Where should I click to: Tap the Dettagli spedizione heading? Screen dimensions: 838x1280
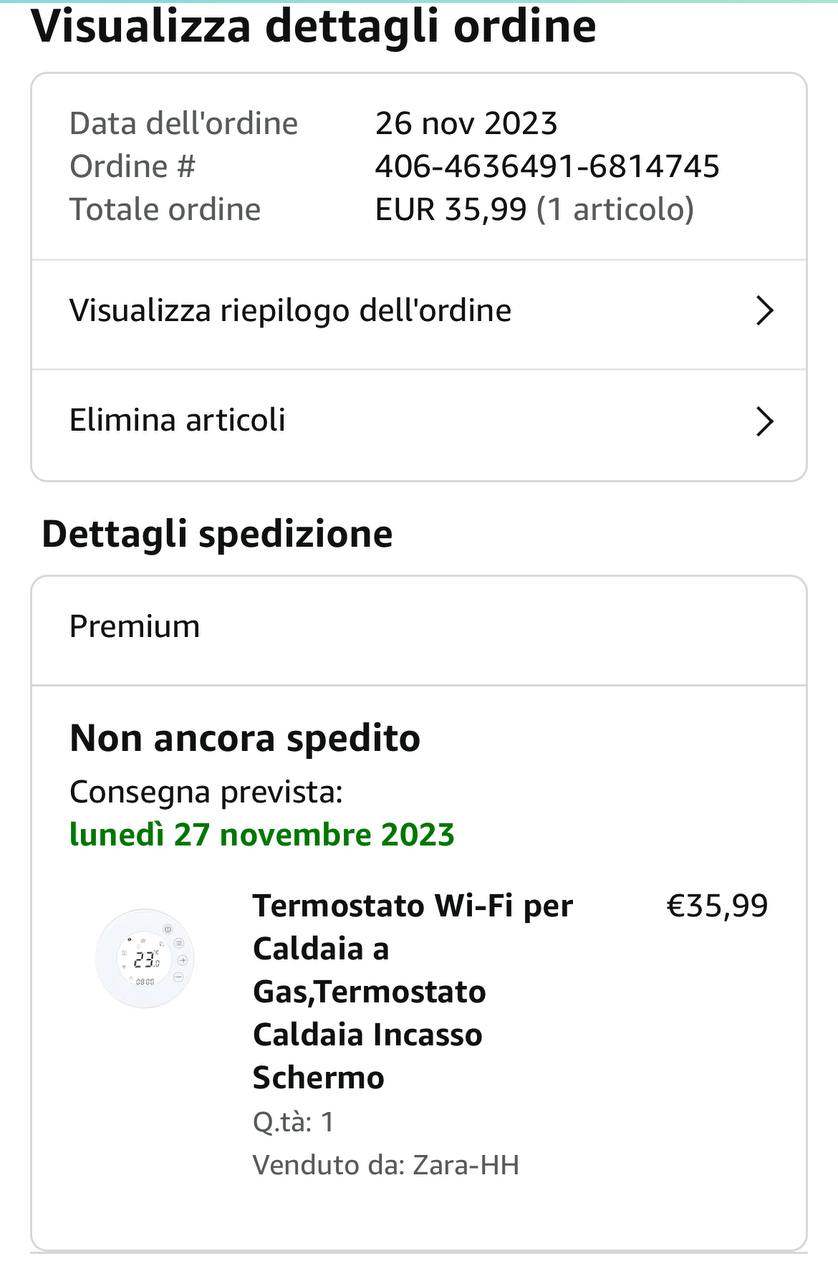217,534
